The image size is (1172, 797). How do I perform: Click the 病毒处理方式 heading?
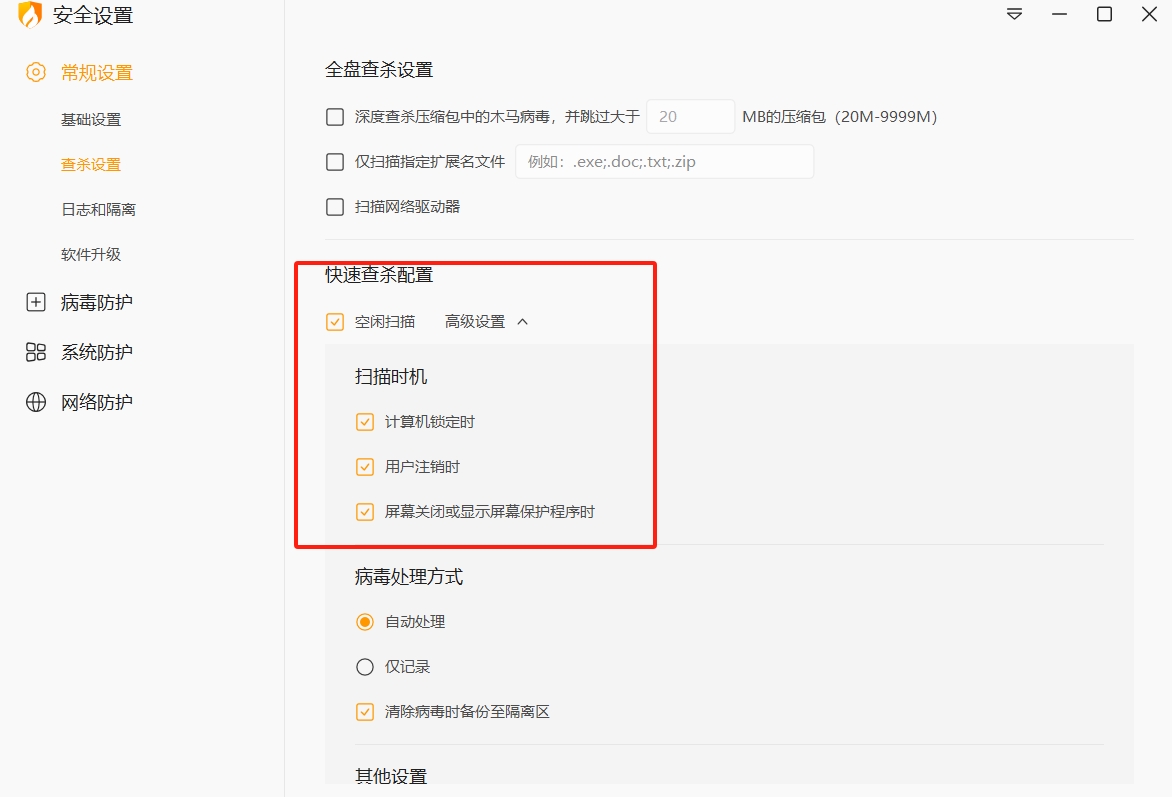(409, 576)
